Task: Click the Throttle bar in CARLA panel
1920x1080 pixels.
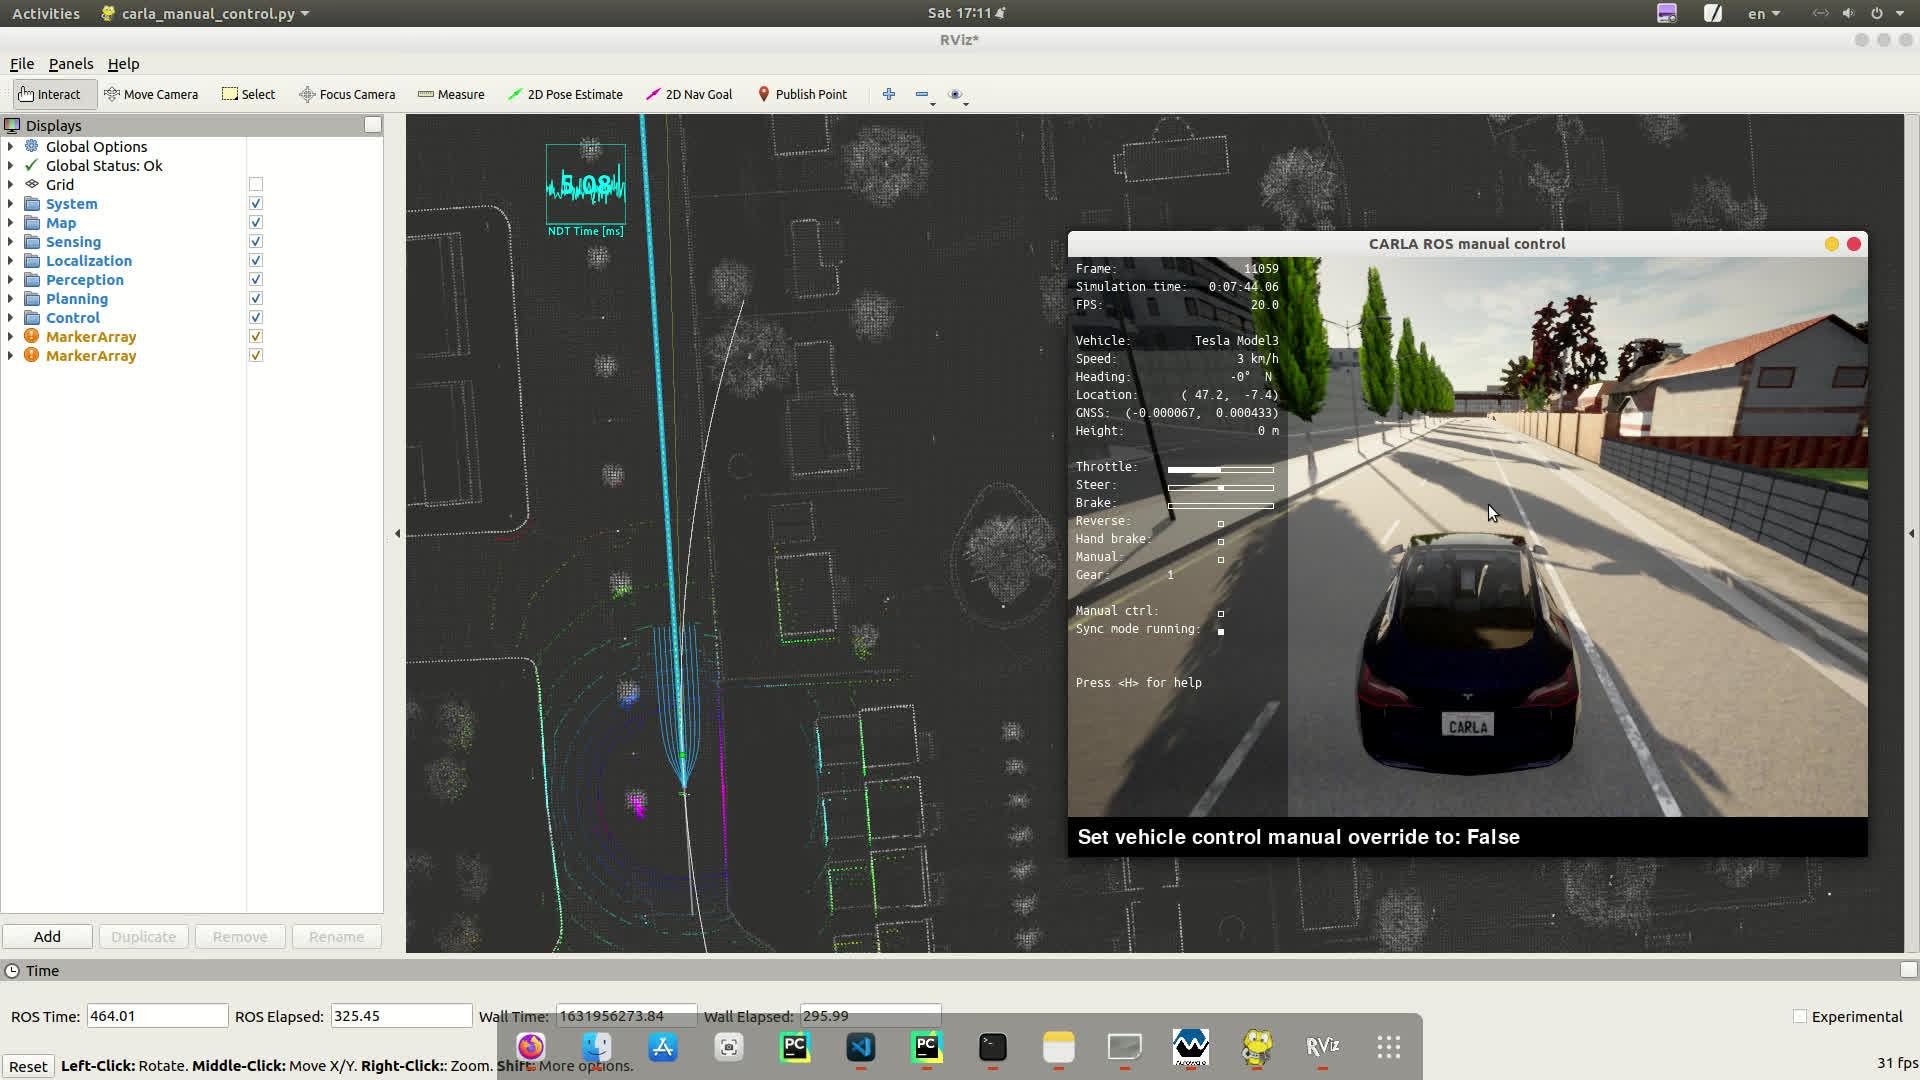Action: click(x=1220, y=468)
